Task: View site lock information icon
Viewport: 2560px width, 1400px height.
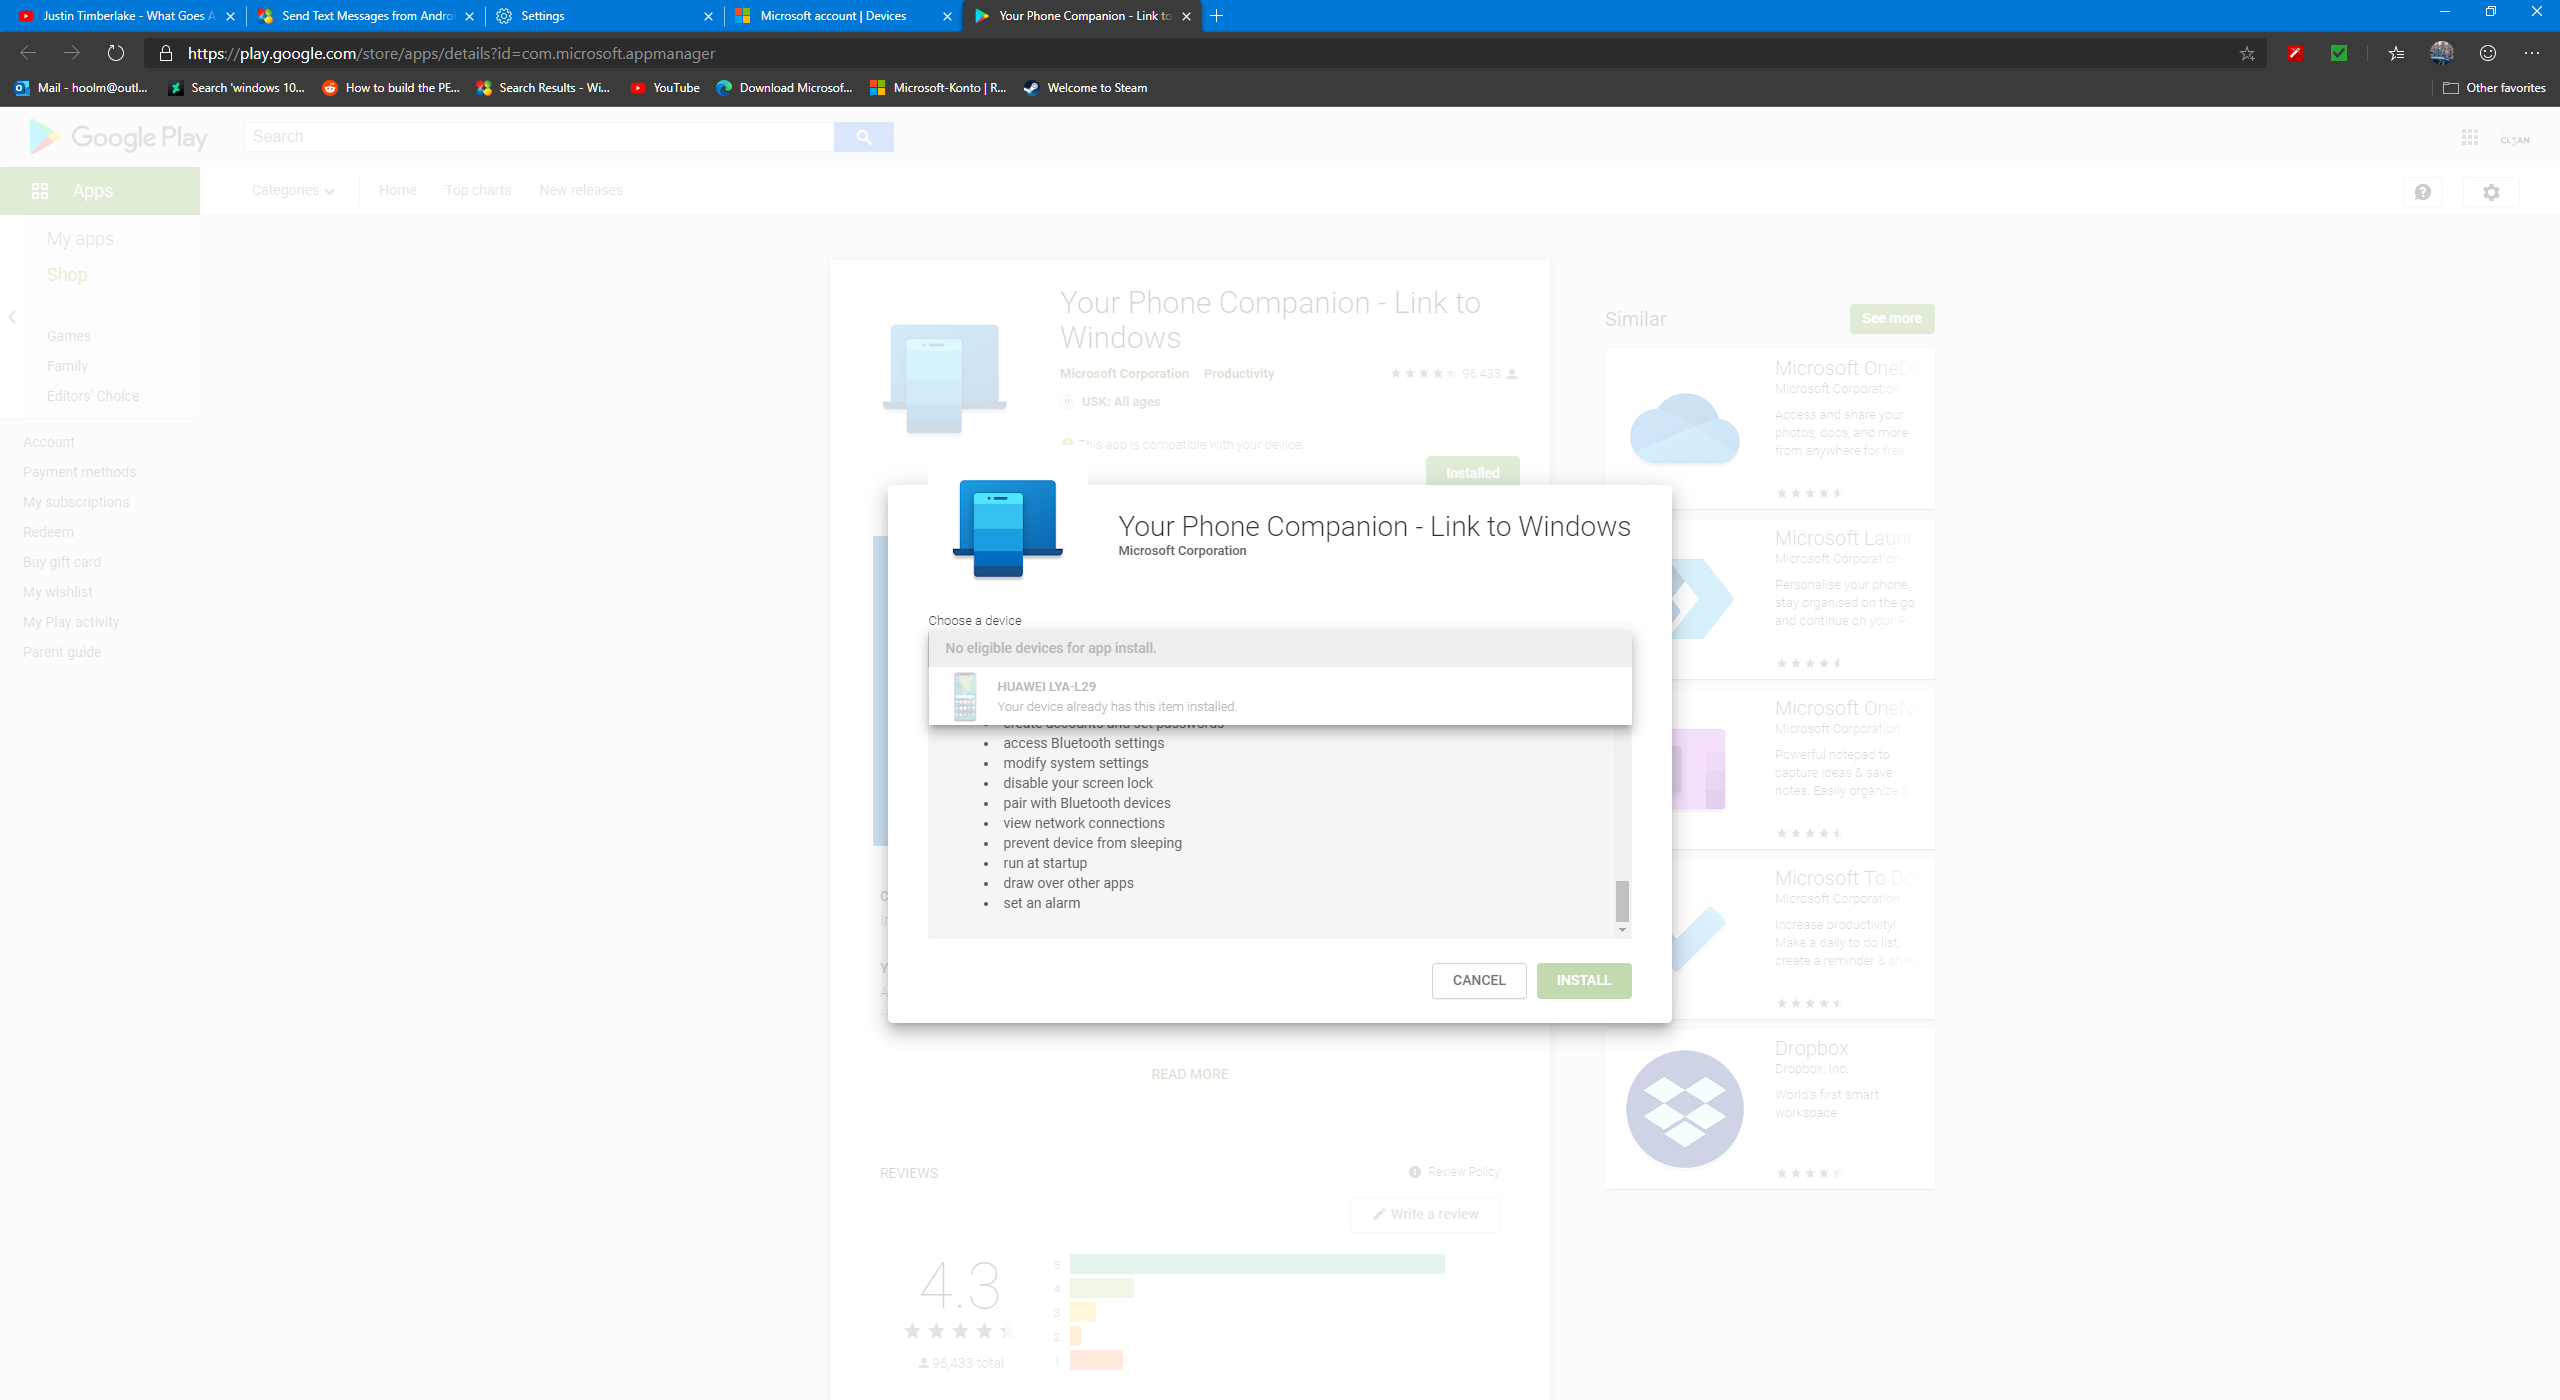Action: click(x=166, y=53)
